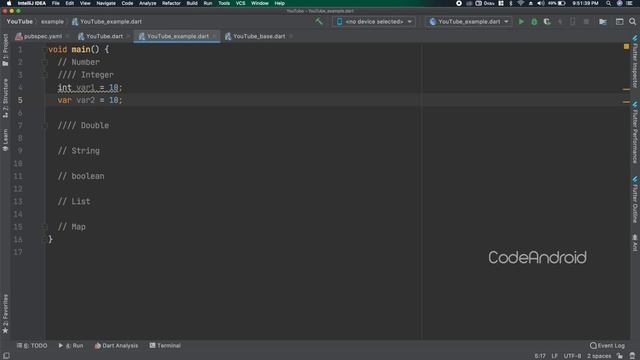Click the window layout icon beside search

pyautogui.click(x=619, y=21)
